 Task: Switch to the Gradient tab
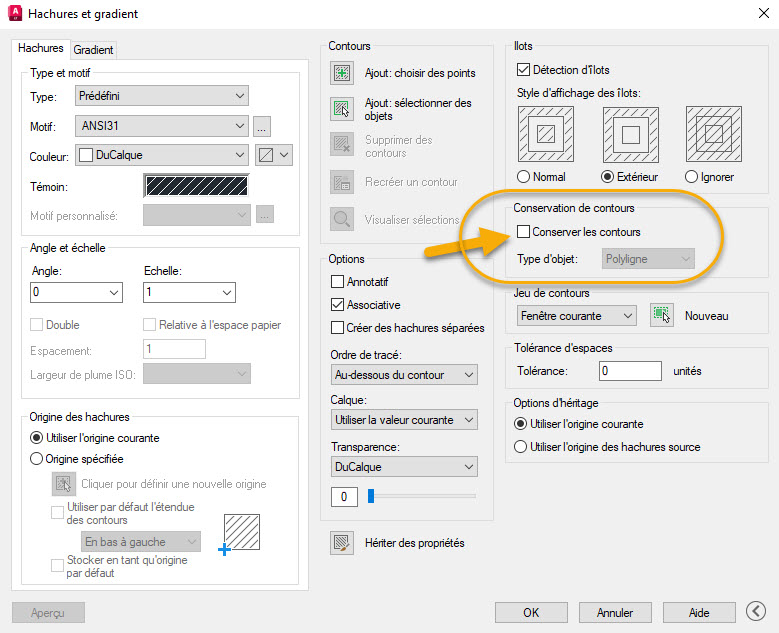(x=93, y=49)
